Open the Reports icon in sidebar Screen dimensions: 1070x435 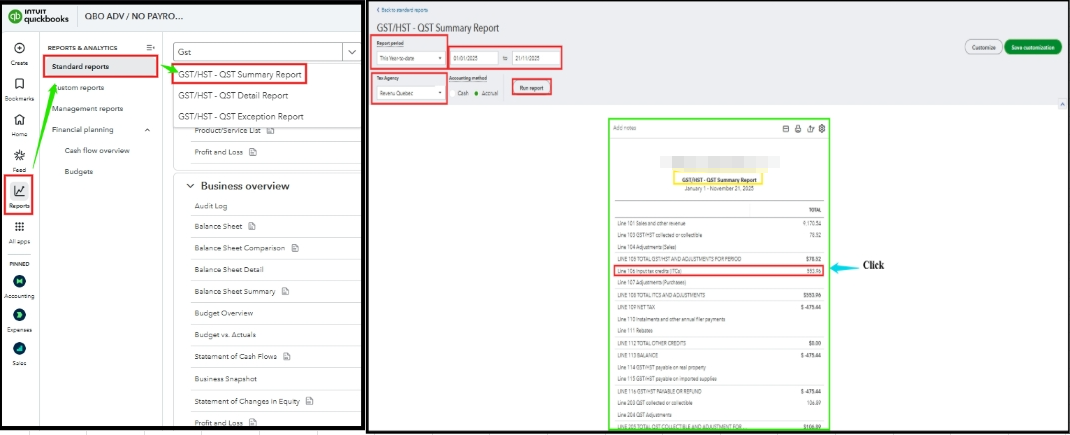(x=19, y=191)
